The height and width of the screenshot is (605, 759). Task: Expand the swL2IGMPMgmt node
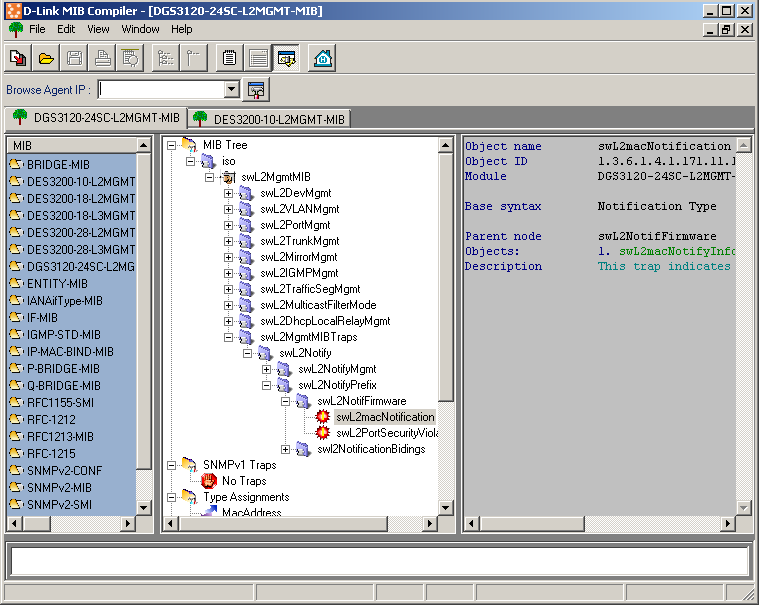pyautogui.click(x=228, y=273)
